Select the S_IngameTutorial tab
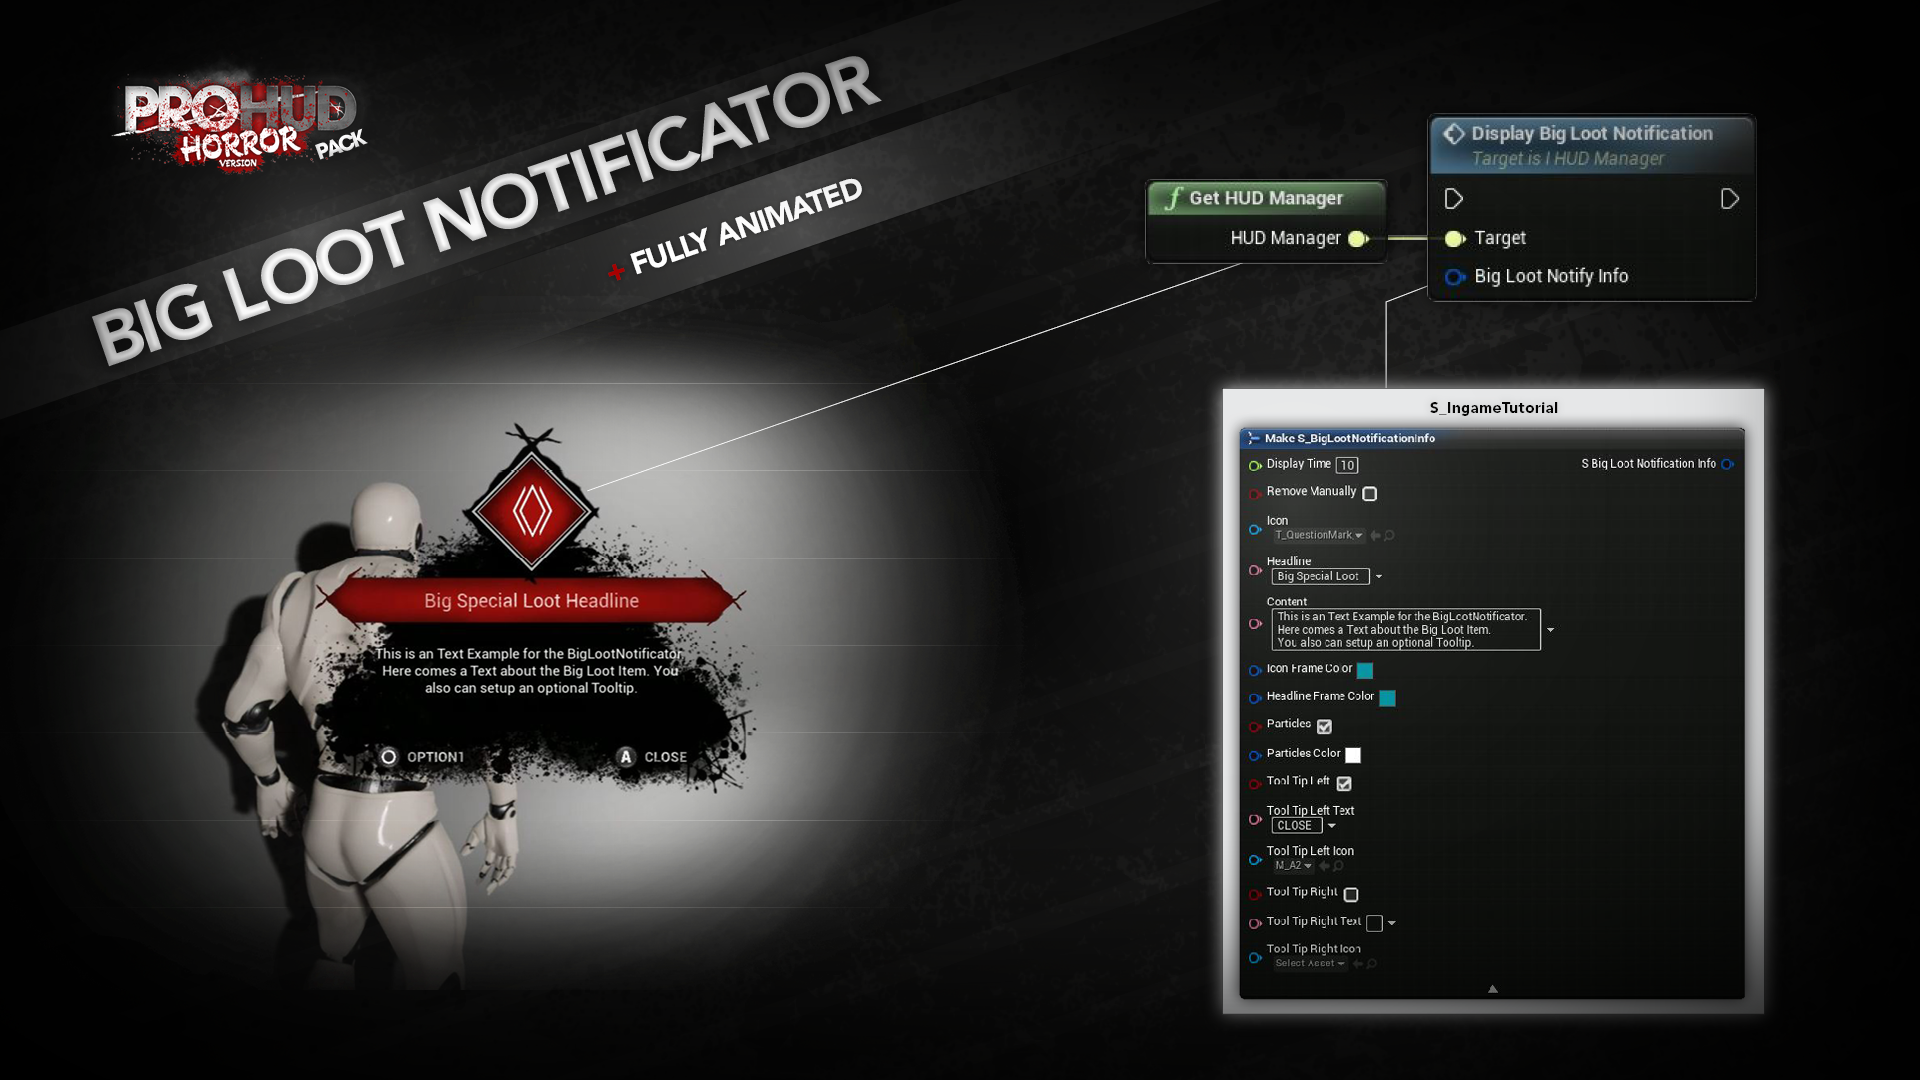Image resolution: width=1920 pixels, height=1080 pixels. click(1493, 407)
